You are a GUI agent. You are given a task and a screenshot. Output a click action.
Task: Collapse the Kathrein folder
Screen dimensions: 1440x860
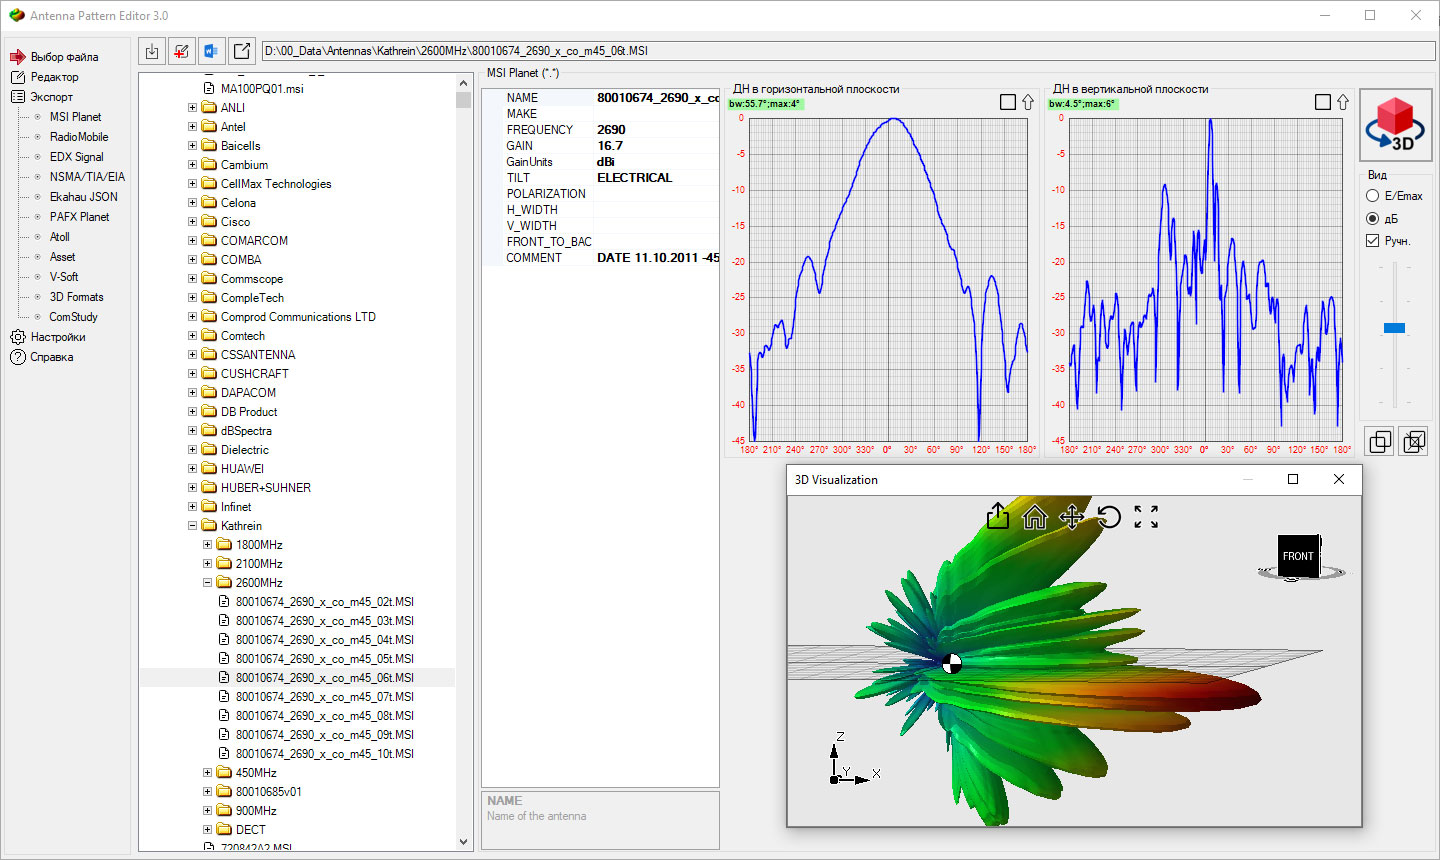click(193, 526)
